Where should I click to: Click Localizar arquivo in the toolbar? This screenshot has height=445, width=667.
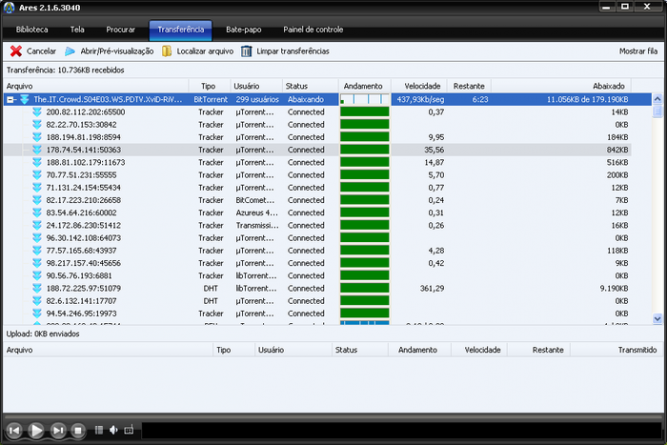198,50
